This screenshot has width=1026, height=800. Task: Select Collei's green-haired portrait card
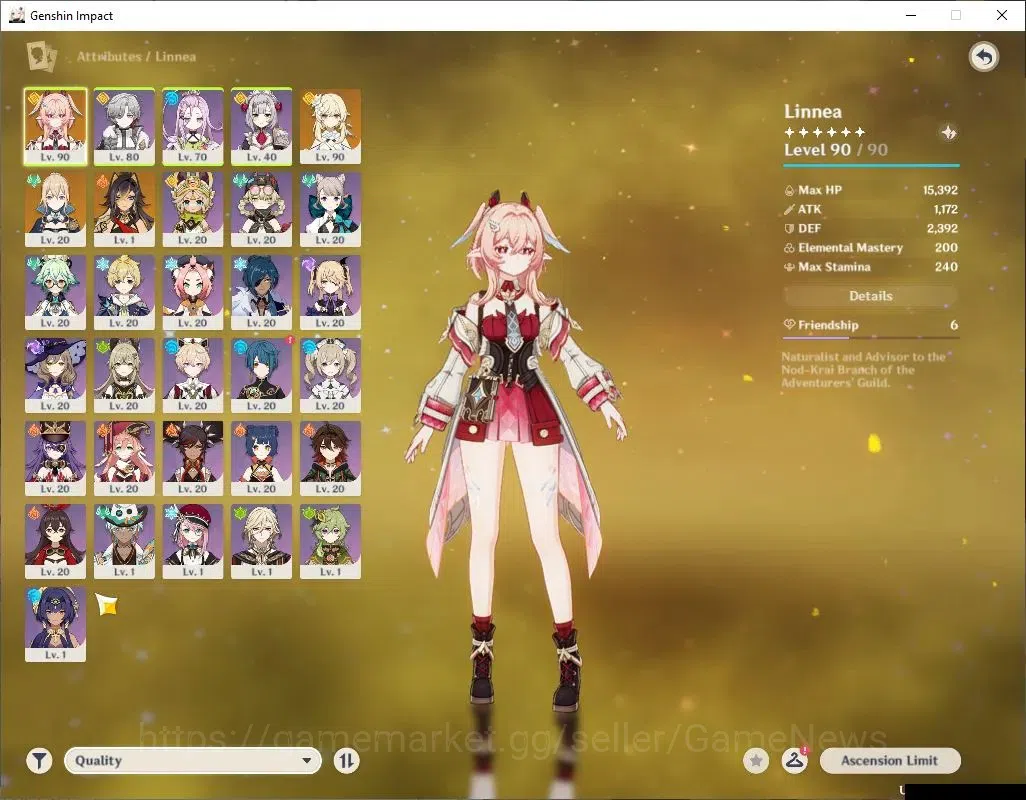coord(330,542)
